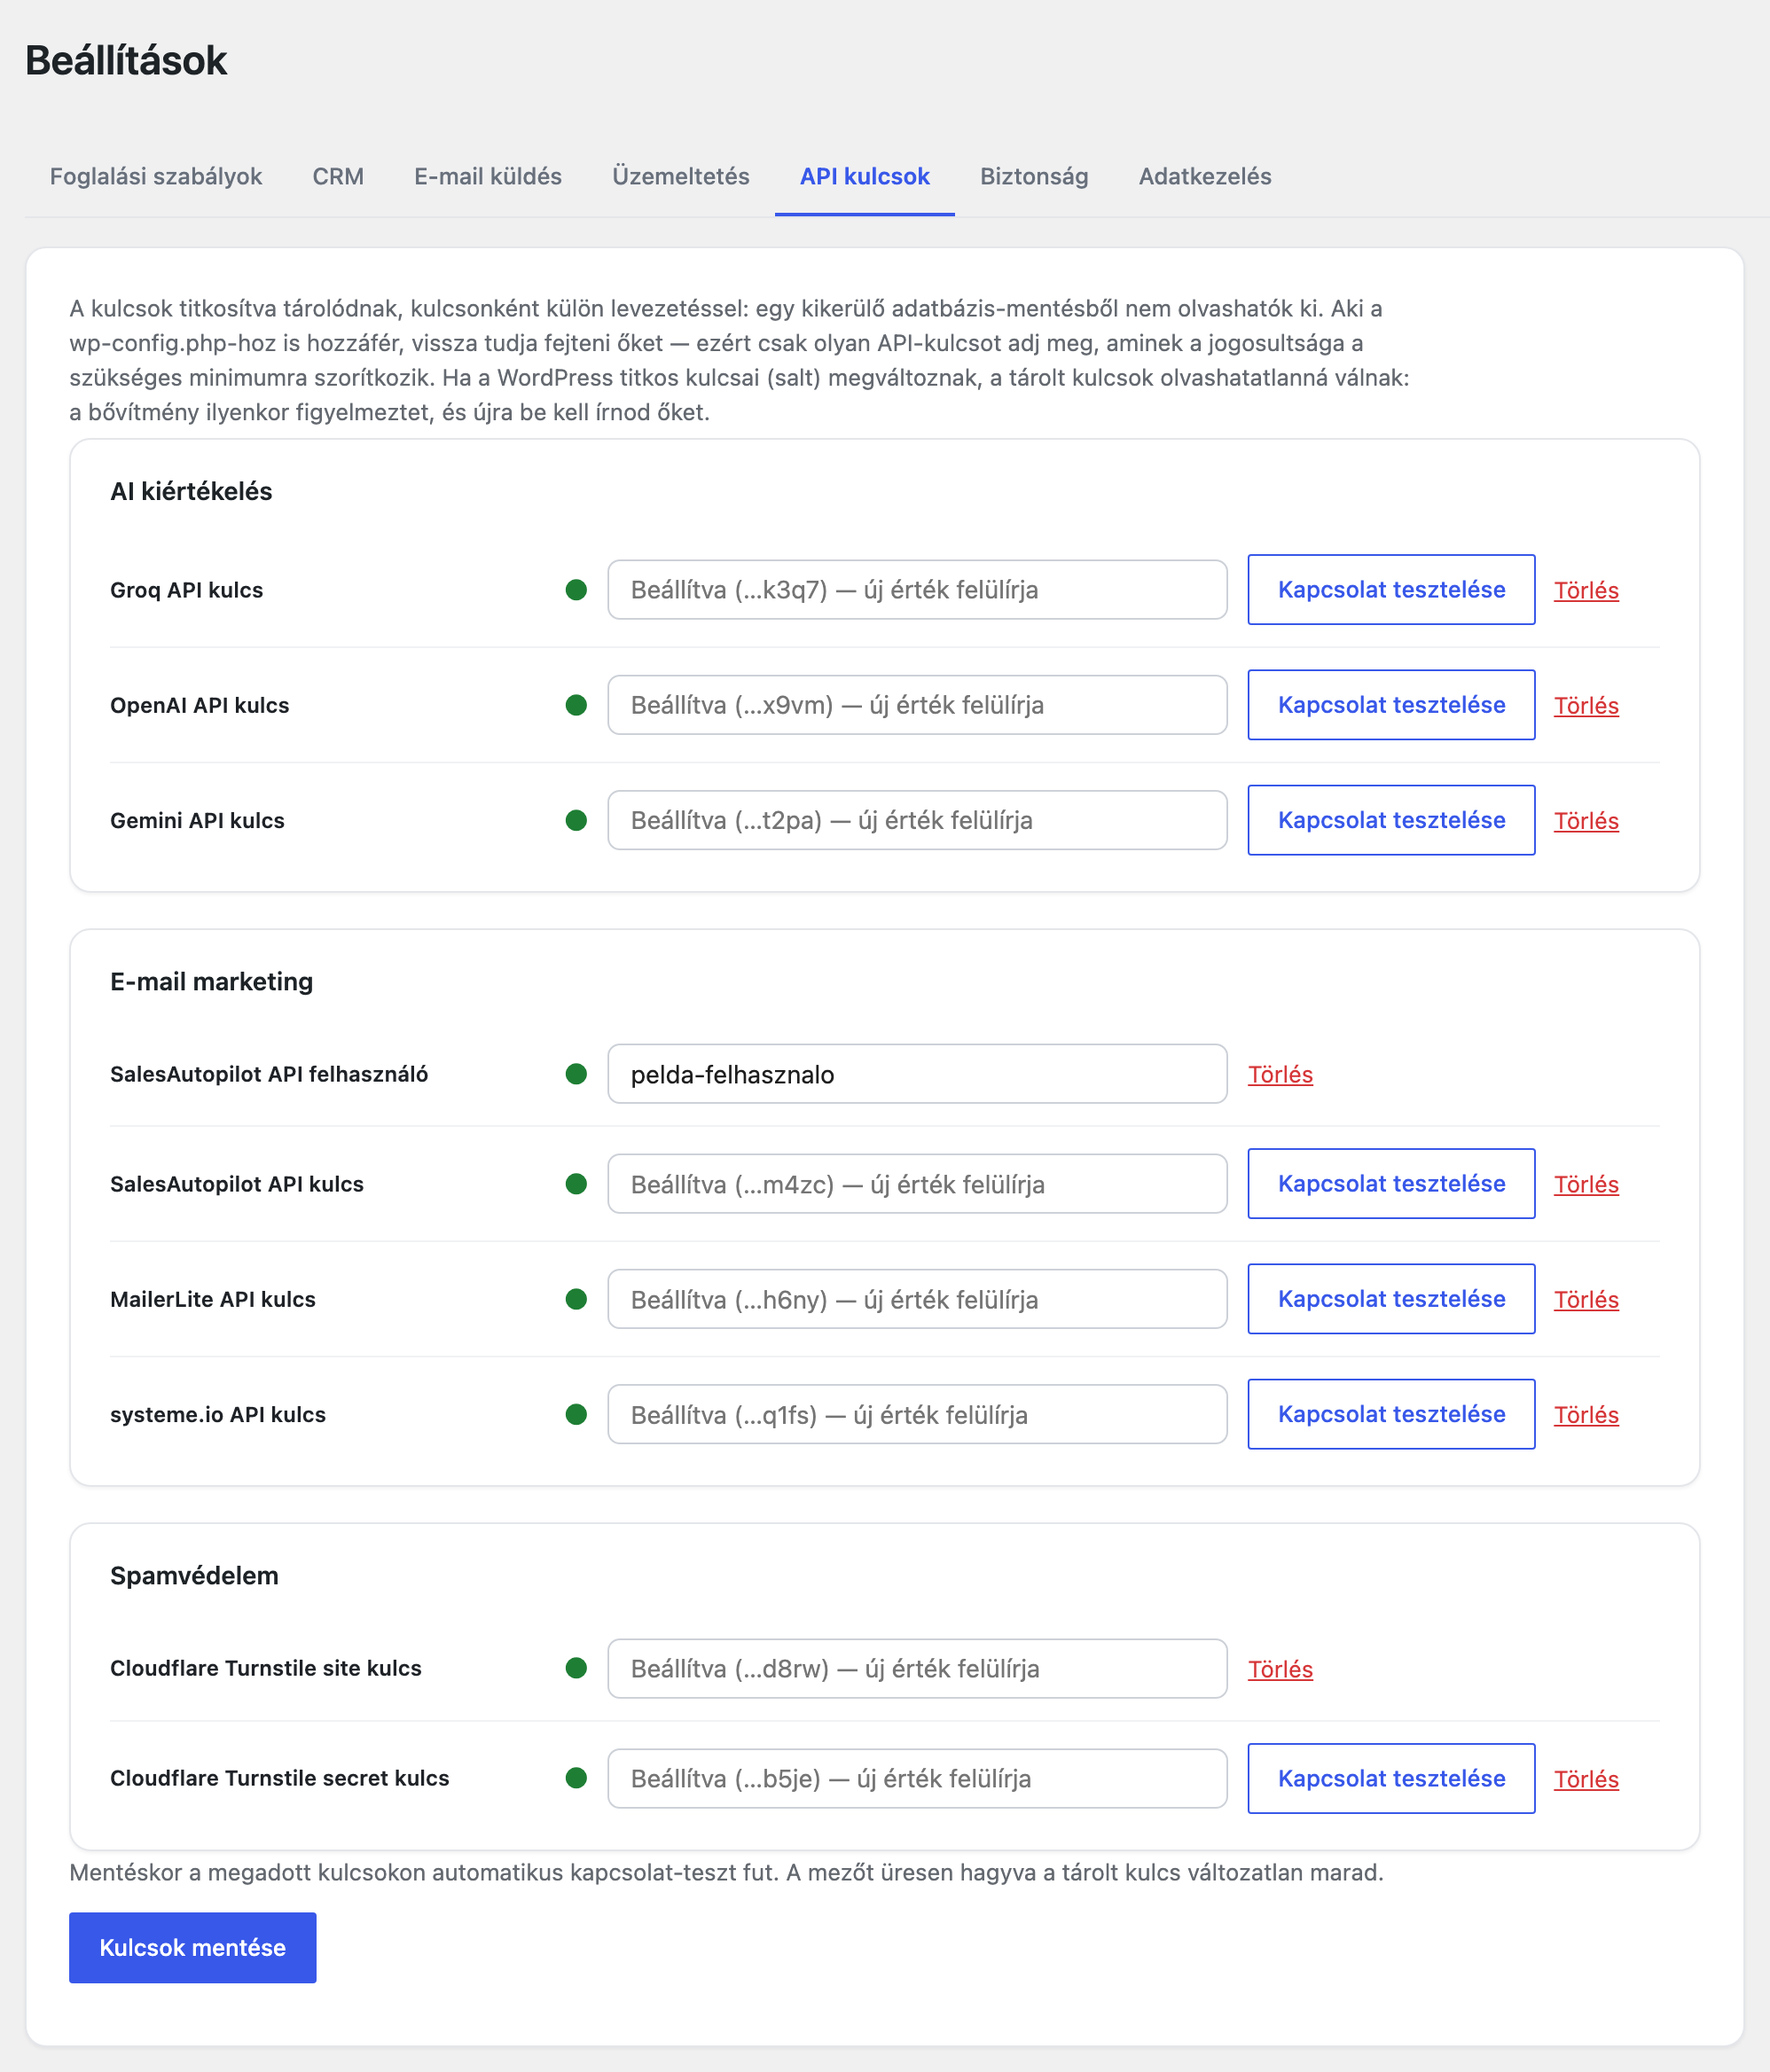Test the systeme.io API connection

pyautogui.click(x=1391, y=1414)
